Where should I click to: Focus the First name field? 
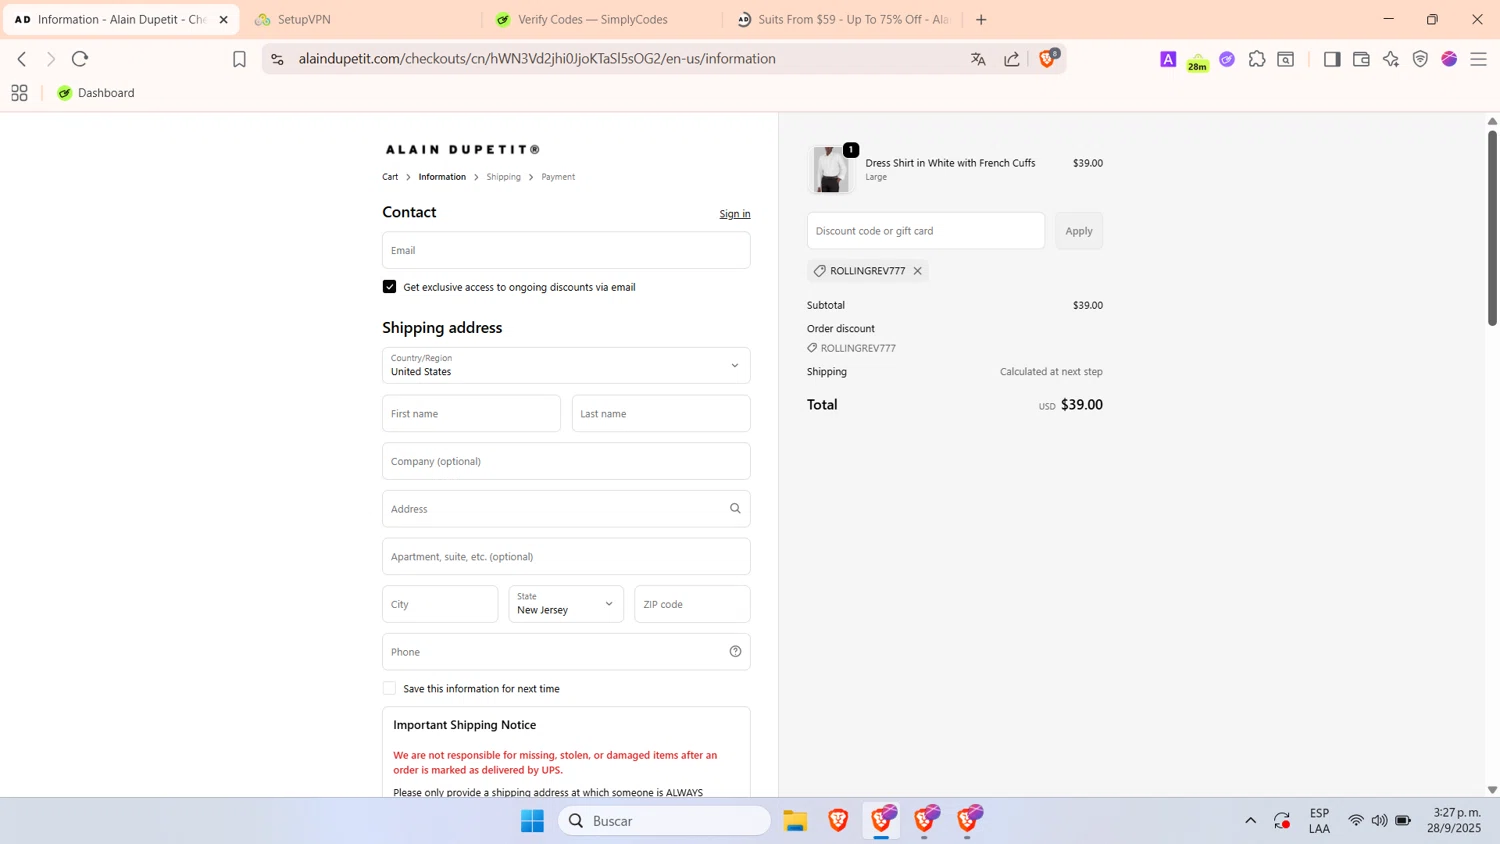[471, 413]
